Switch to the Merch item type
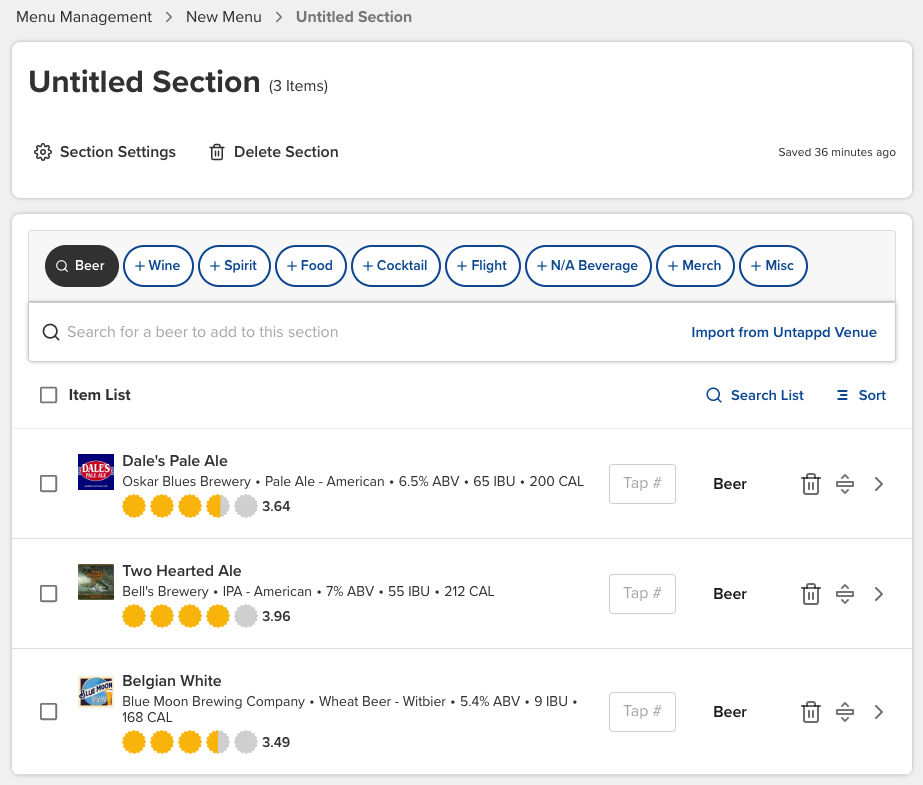This screenshot has height=785, width=923. (695, 266)
